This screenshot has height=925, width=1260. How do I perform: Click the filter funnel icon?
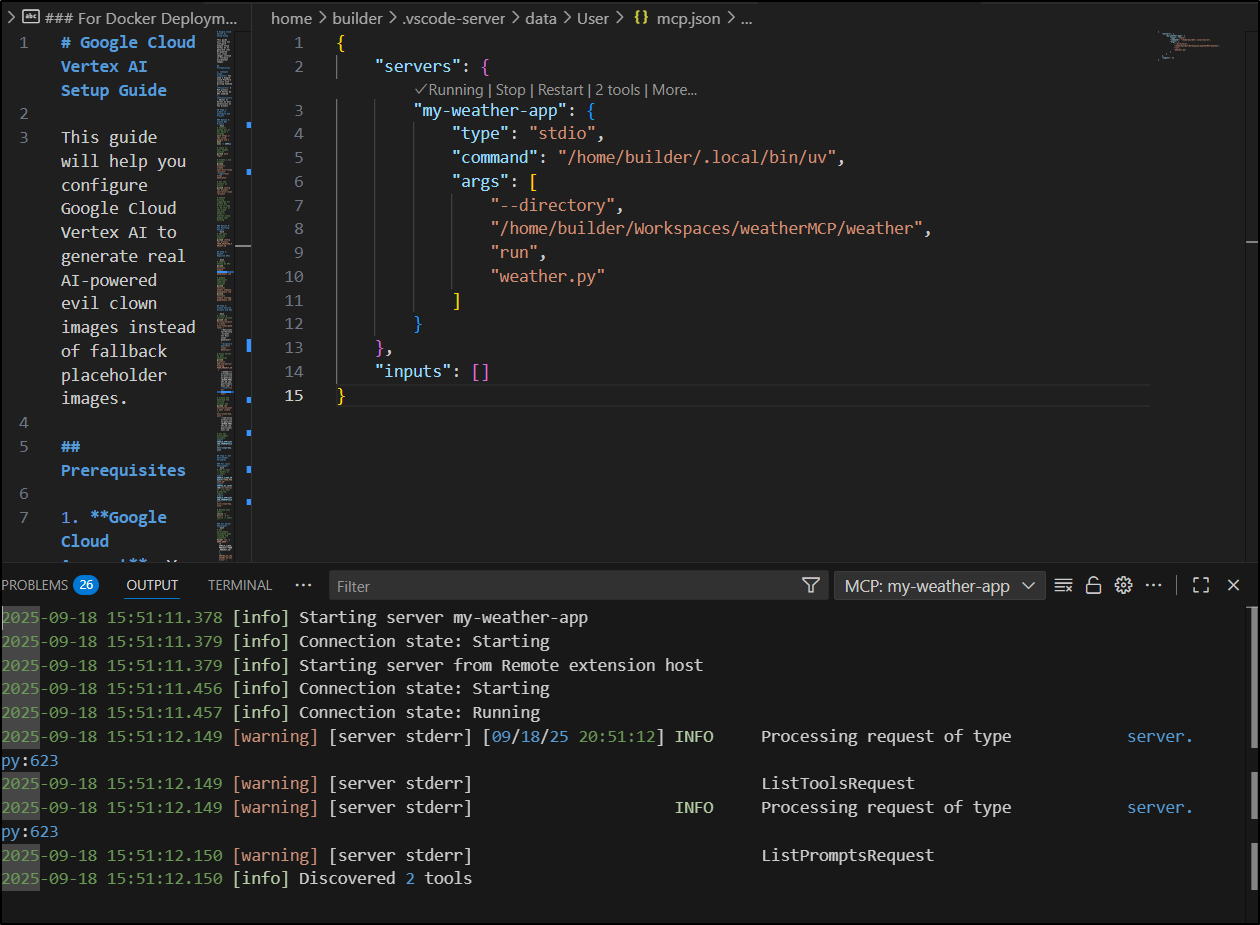811,586
